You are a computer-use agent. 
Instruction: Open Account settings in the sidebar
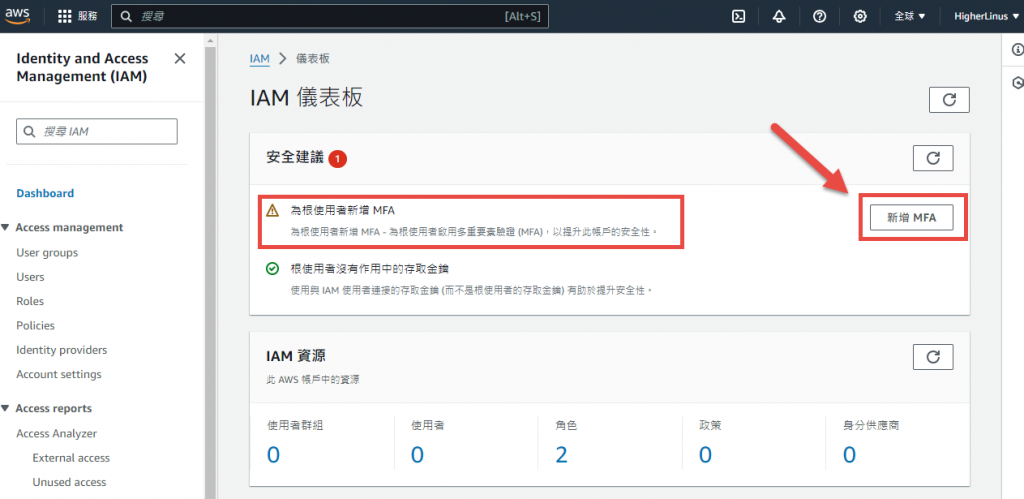(59, 374)
